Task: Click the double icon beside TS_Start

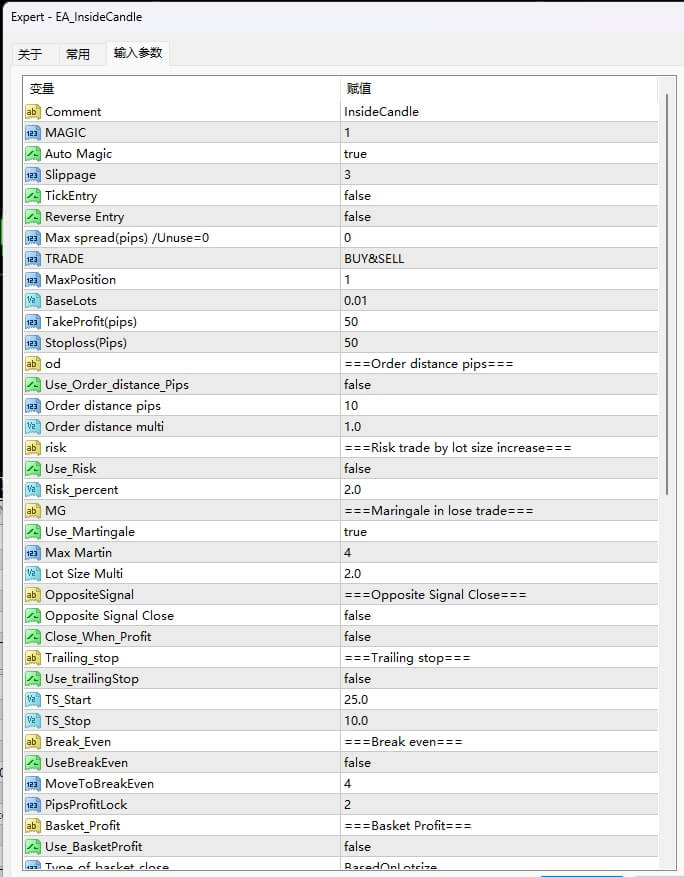Action: tap(32, 699)
